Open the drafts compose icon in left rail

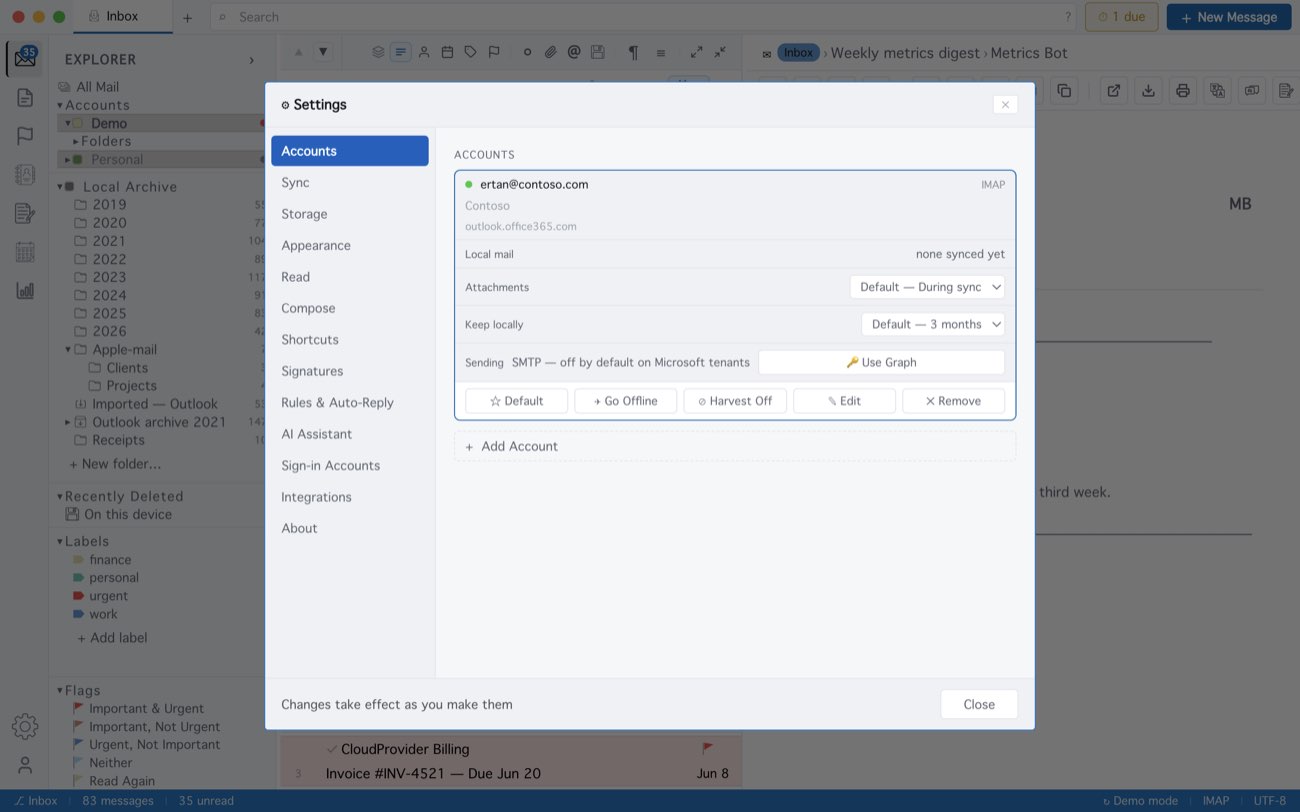[x=25, y=213]
